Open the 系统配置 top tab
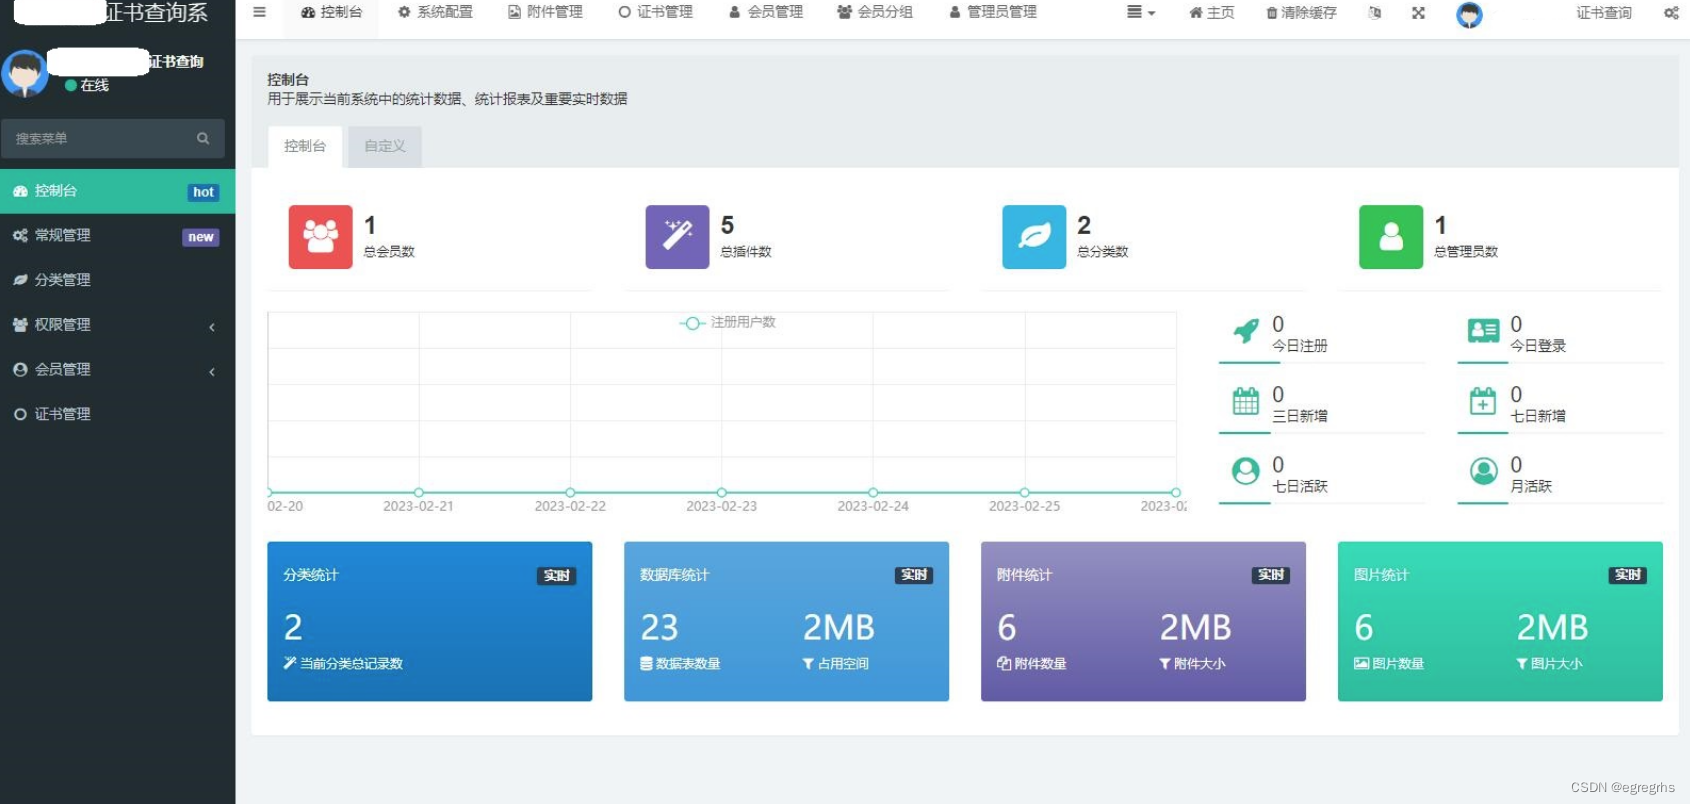This screenshot has height=804, width=1690. 435,13
